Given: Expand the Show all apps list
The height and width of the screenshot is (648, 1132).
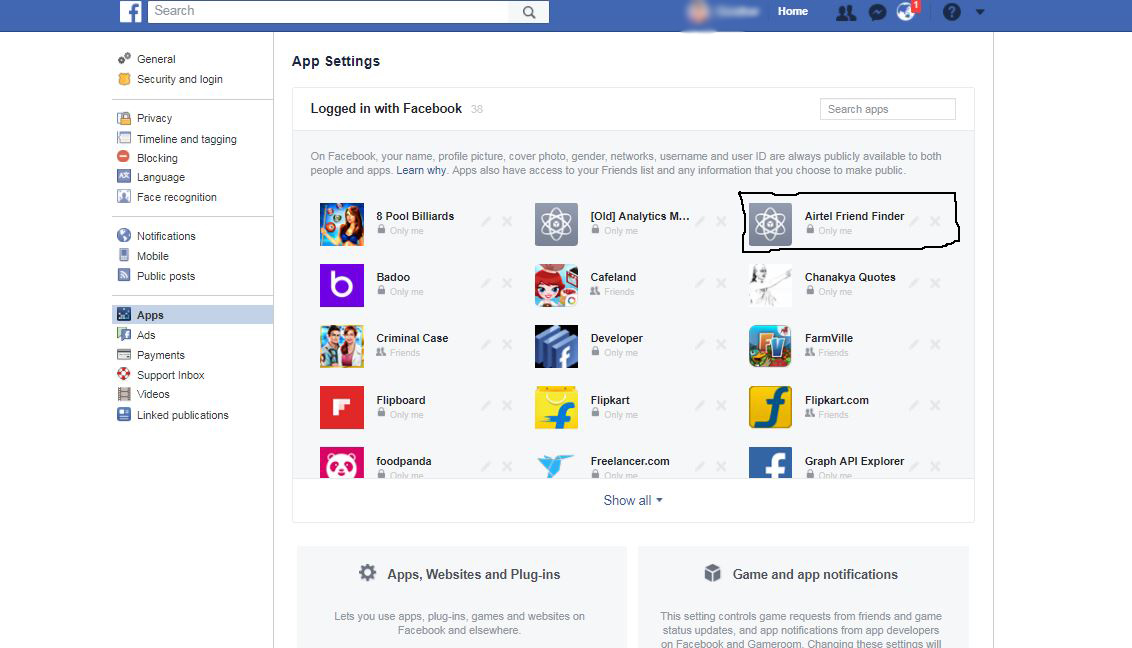Looking at the screenshot, I should coord(632,500).
